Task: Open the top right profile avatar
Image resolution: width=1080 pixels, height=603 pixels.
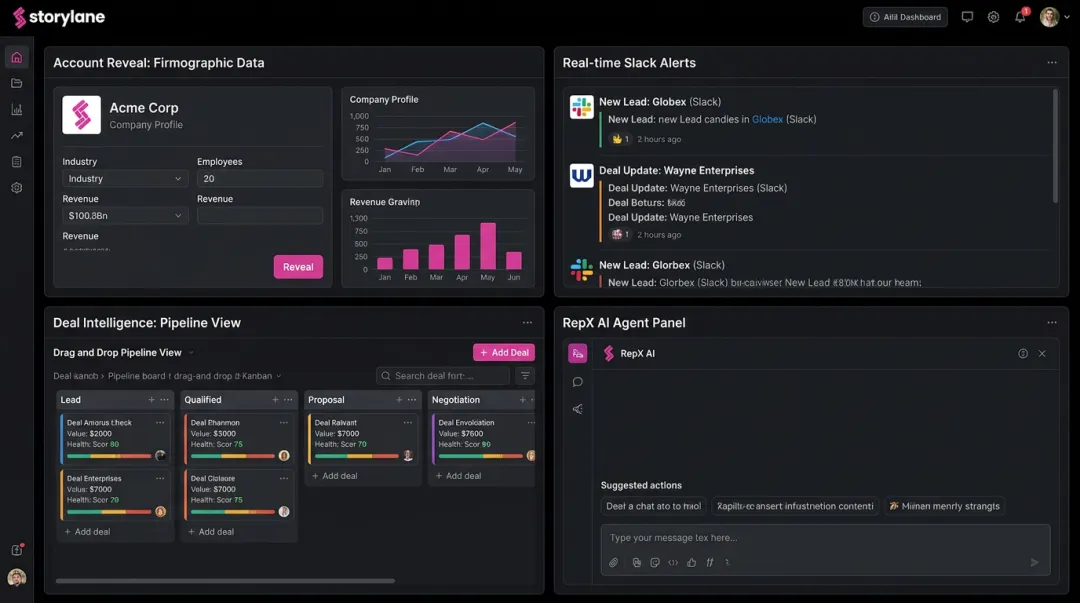Action: pos(1049,17)
